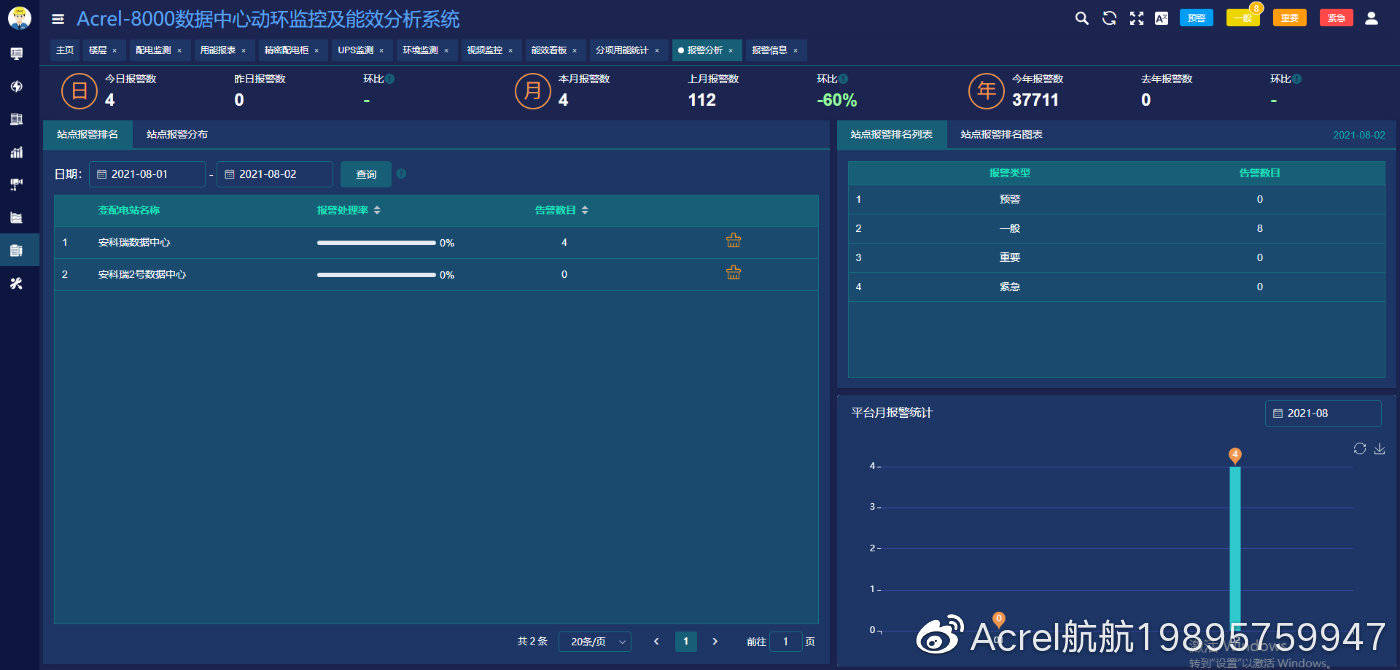1400x670 pixels.
Task: Click info icon beside daily 环比
Action: click(x=390, y=79)
